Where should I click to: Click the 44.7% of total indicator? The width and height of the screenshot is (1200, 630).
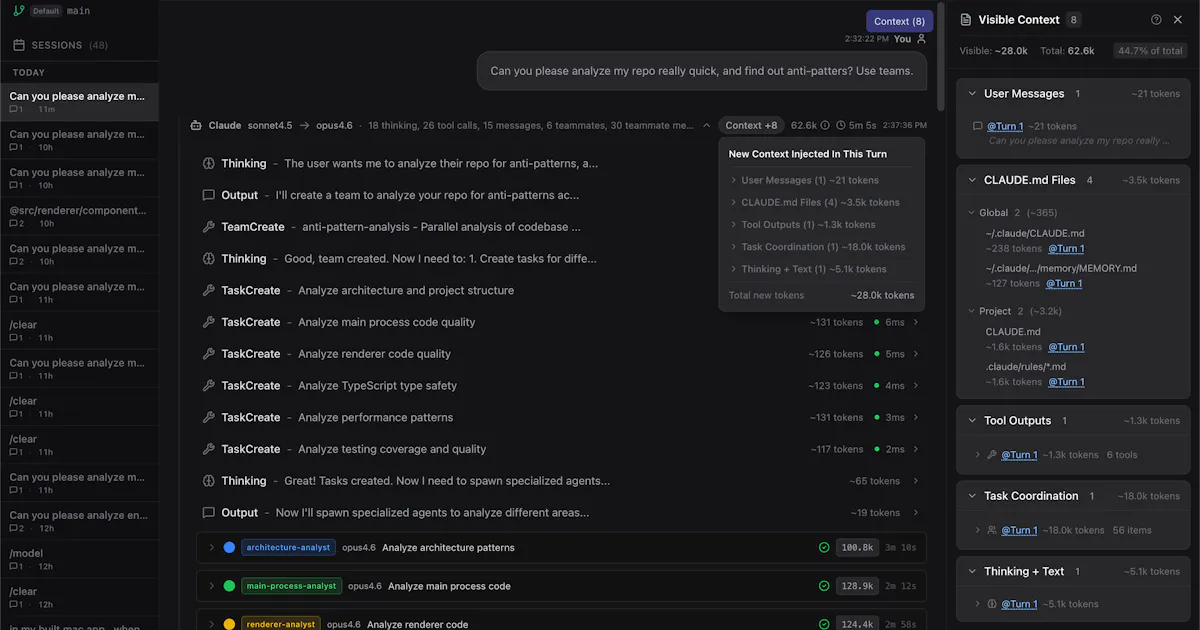[1150, 51]
